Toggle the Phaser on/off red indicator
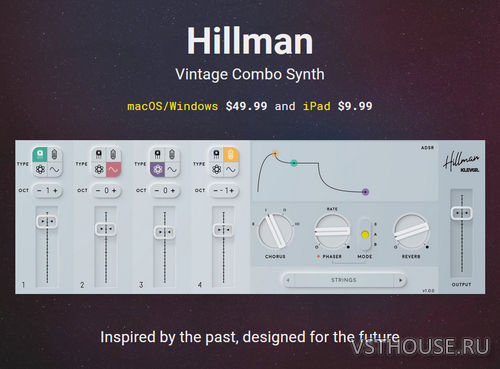 318,256
